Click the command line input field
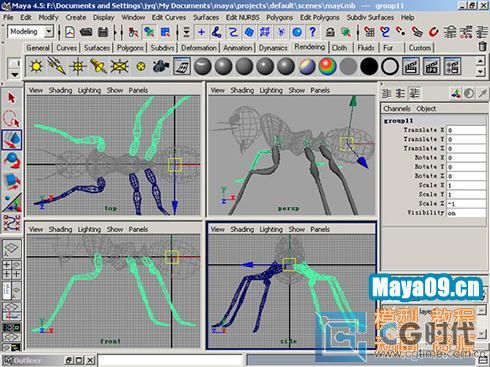 (171, 361)
